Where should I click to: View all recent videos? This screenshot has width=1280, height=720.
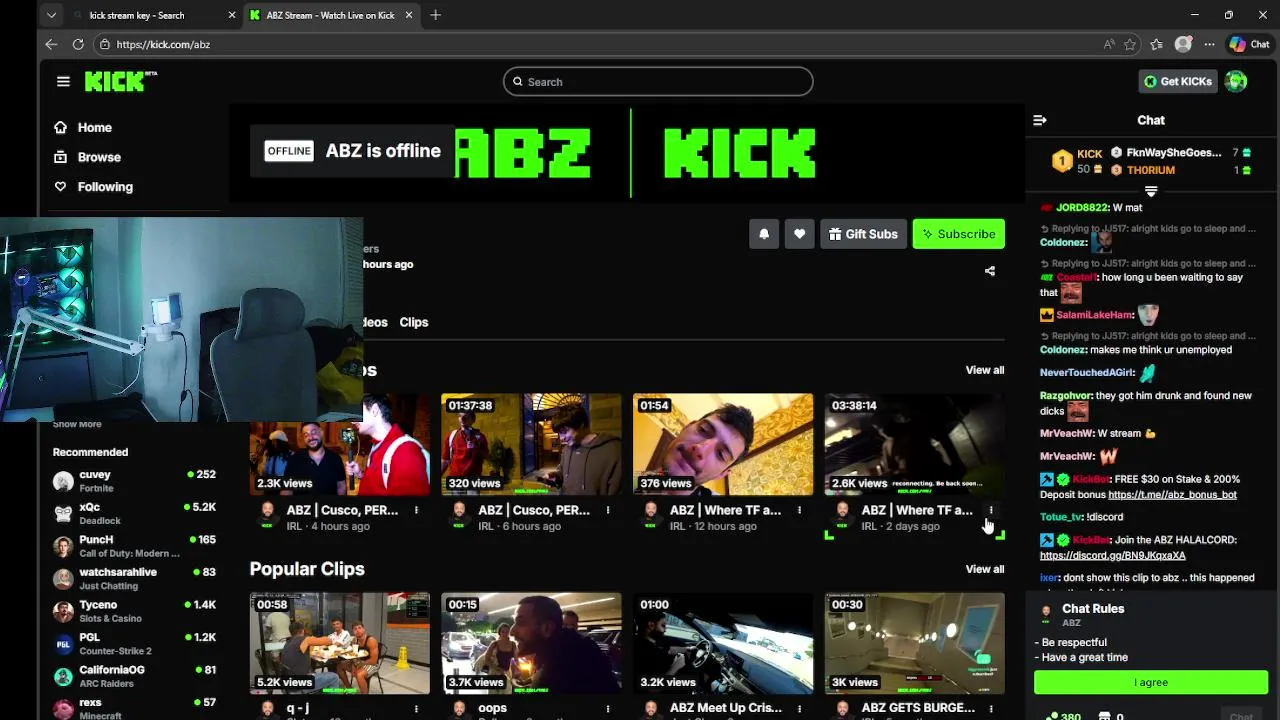pos(985,370)
